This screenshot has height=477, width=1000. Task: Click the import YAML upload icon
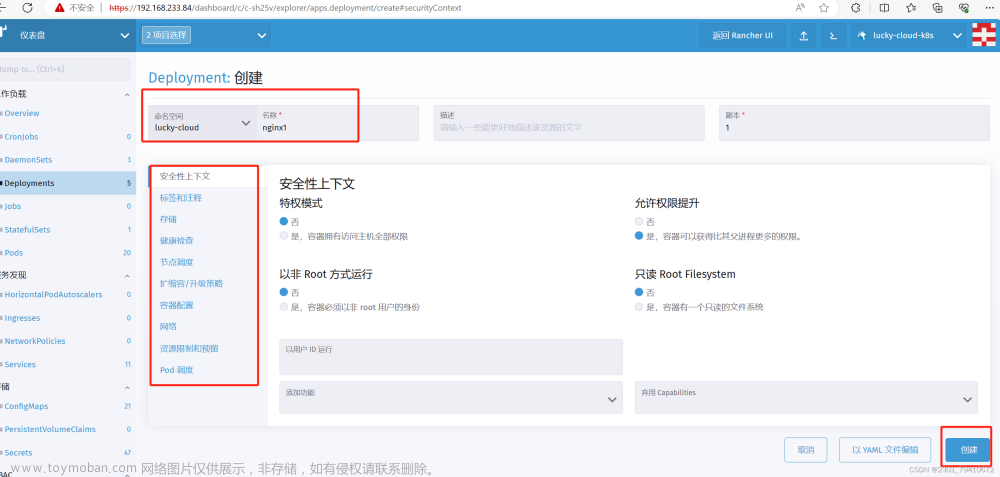point(804,36)
